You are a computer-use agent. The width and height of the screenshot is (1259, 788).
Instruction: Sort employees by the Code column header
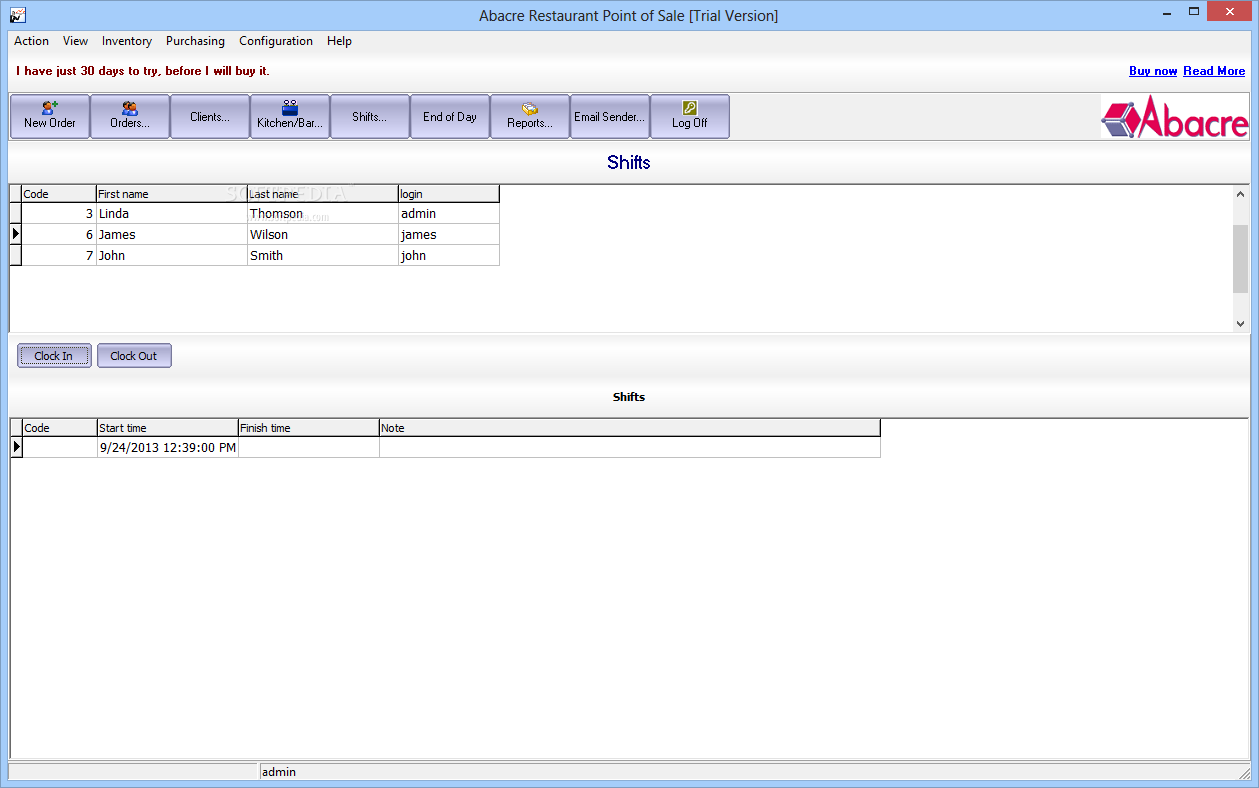(x=58, y=194)
